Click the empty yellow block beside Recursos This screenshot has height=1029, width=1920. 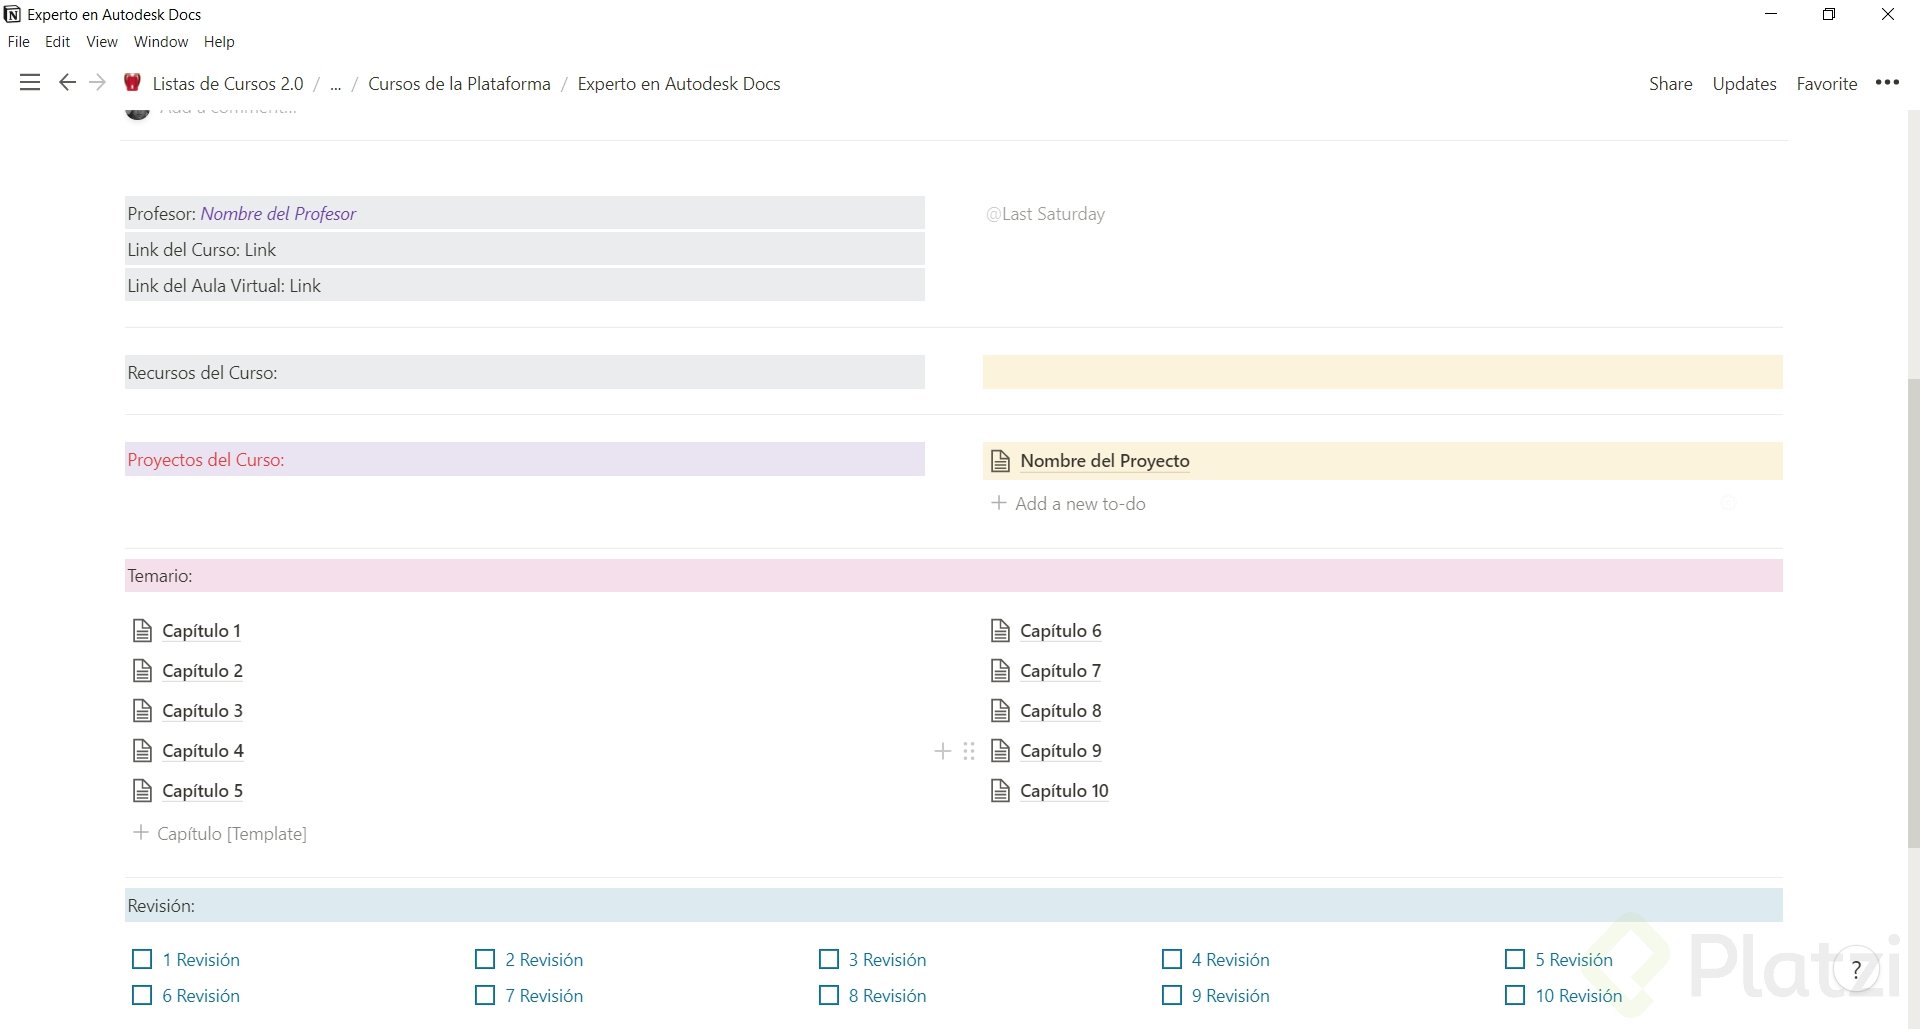pos(1382,372)
